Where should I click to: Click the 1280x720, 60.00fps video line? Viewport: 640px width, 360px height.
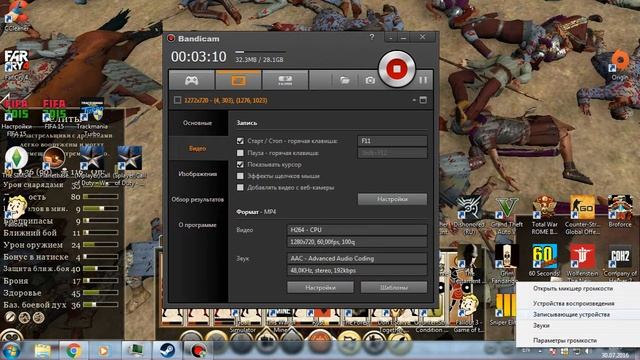click(357, 242)
